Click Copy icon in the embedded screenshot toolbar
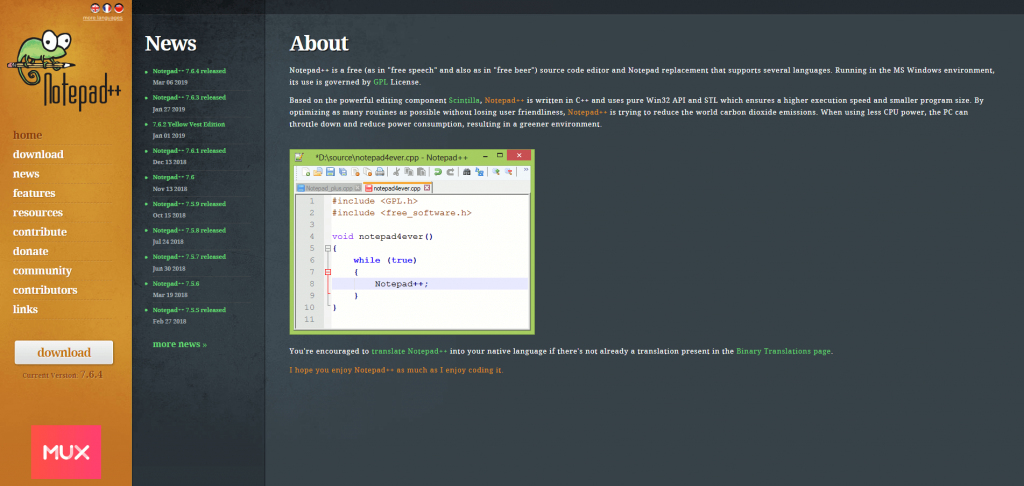This screenshot has width=1024, height=486. pos(409,172)
